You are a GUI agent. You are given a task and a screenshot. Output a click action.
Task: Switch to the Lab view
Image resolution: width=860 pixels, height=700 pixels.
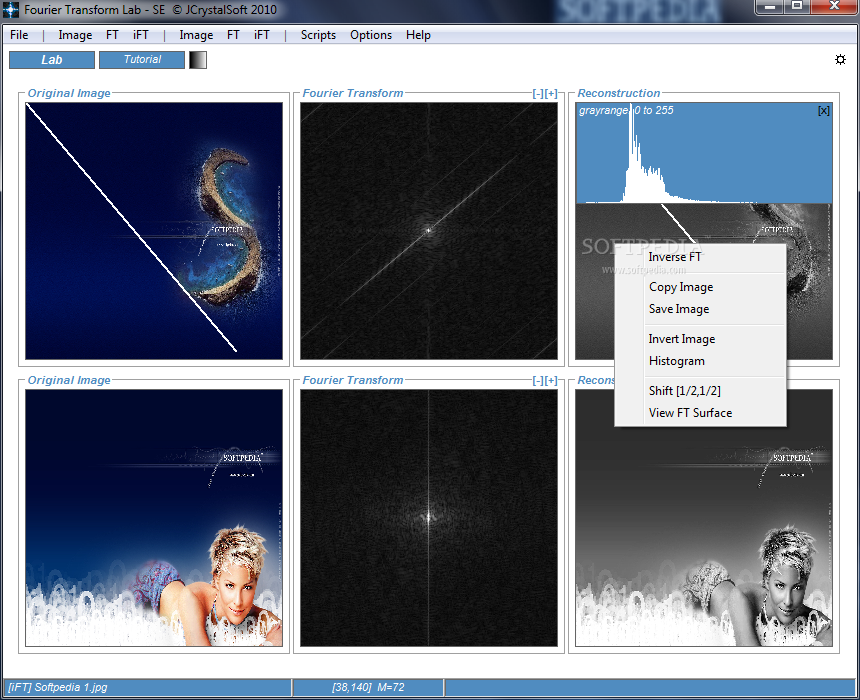pyautogui.click(x=52, y=60)
